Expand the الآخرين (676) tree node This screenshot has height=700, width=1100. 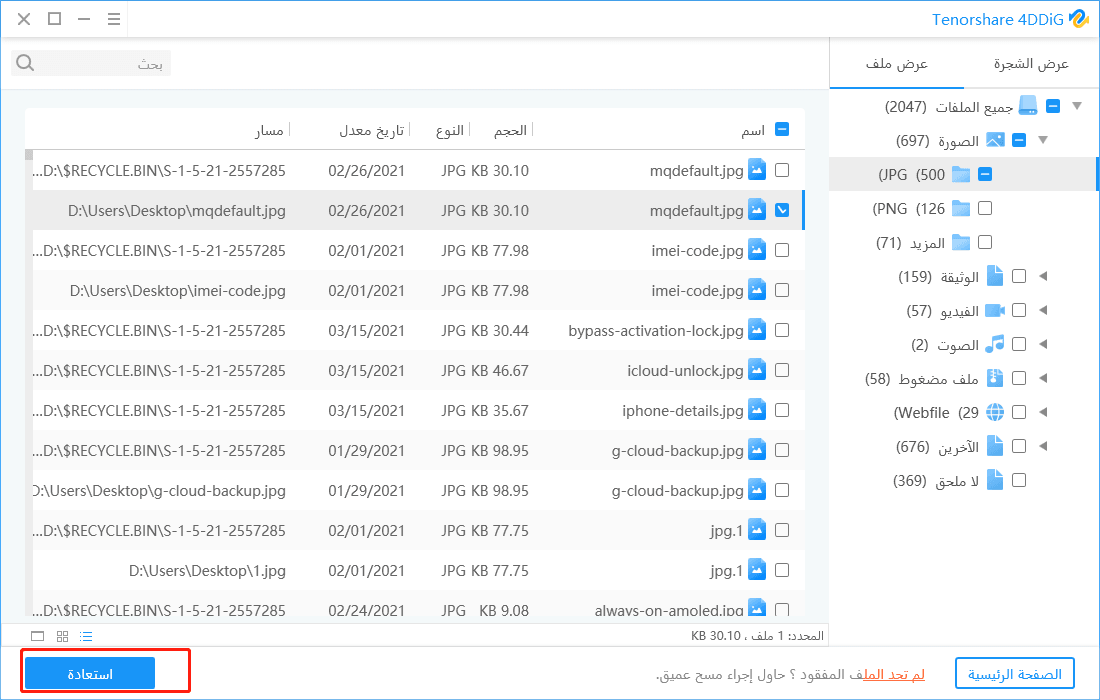(x=1043, y=446)
